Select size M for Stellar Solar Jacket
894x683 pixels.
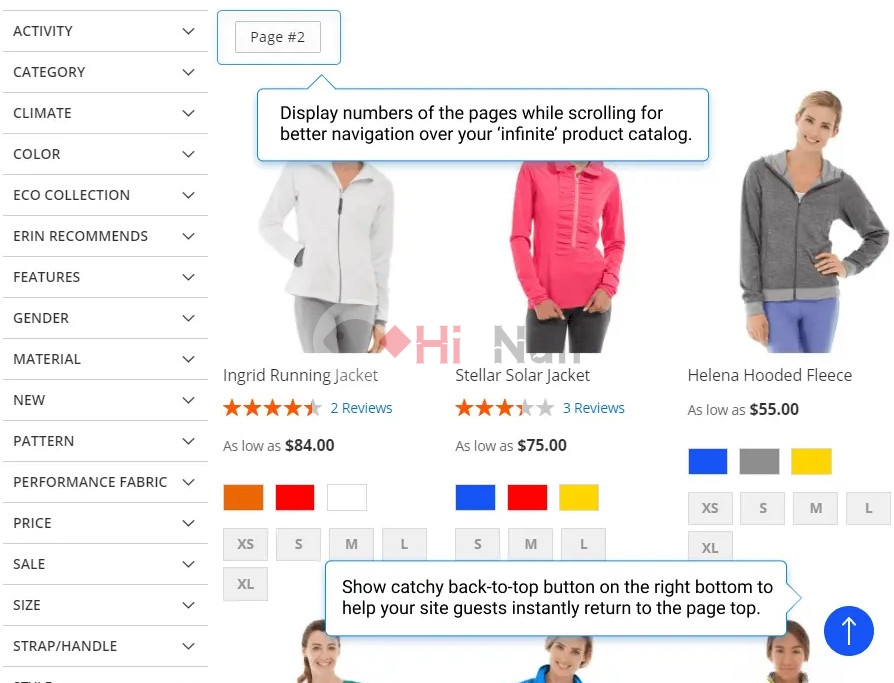click(x=530, y=544)
